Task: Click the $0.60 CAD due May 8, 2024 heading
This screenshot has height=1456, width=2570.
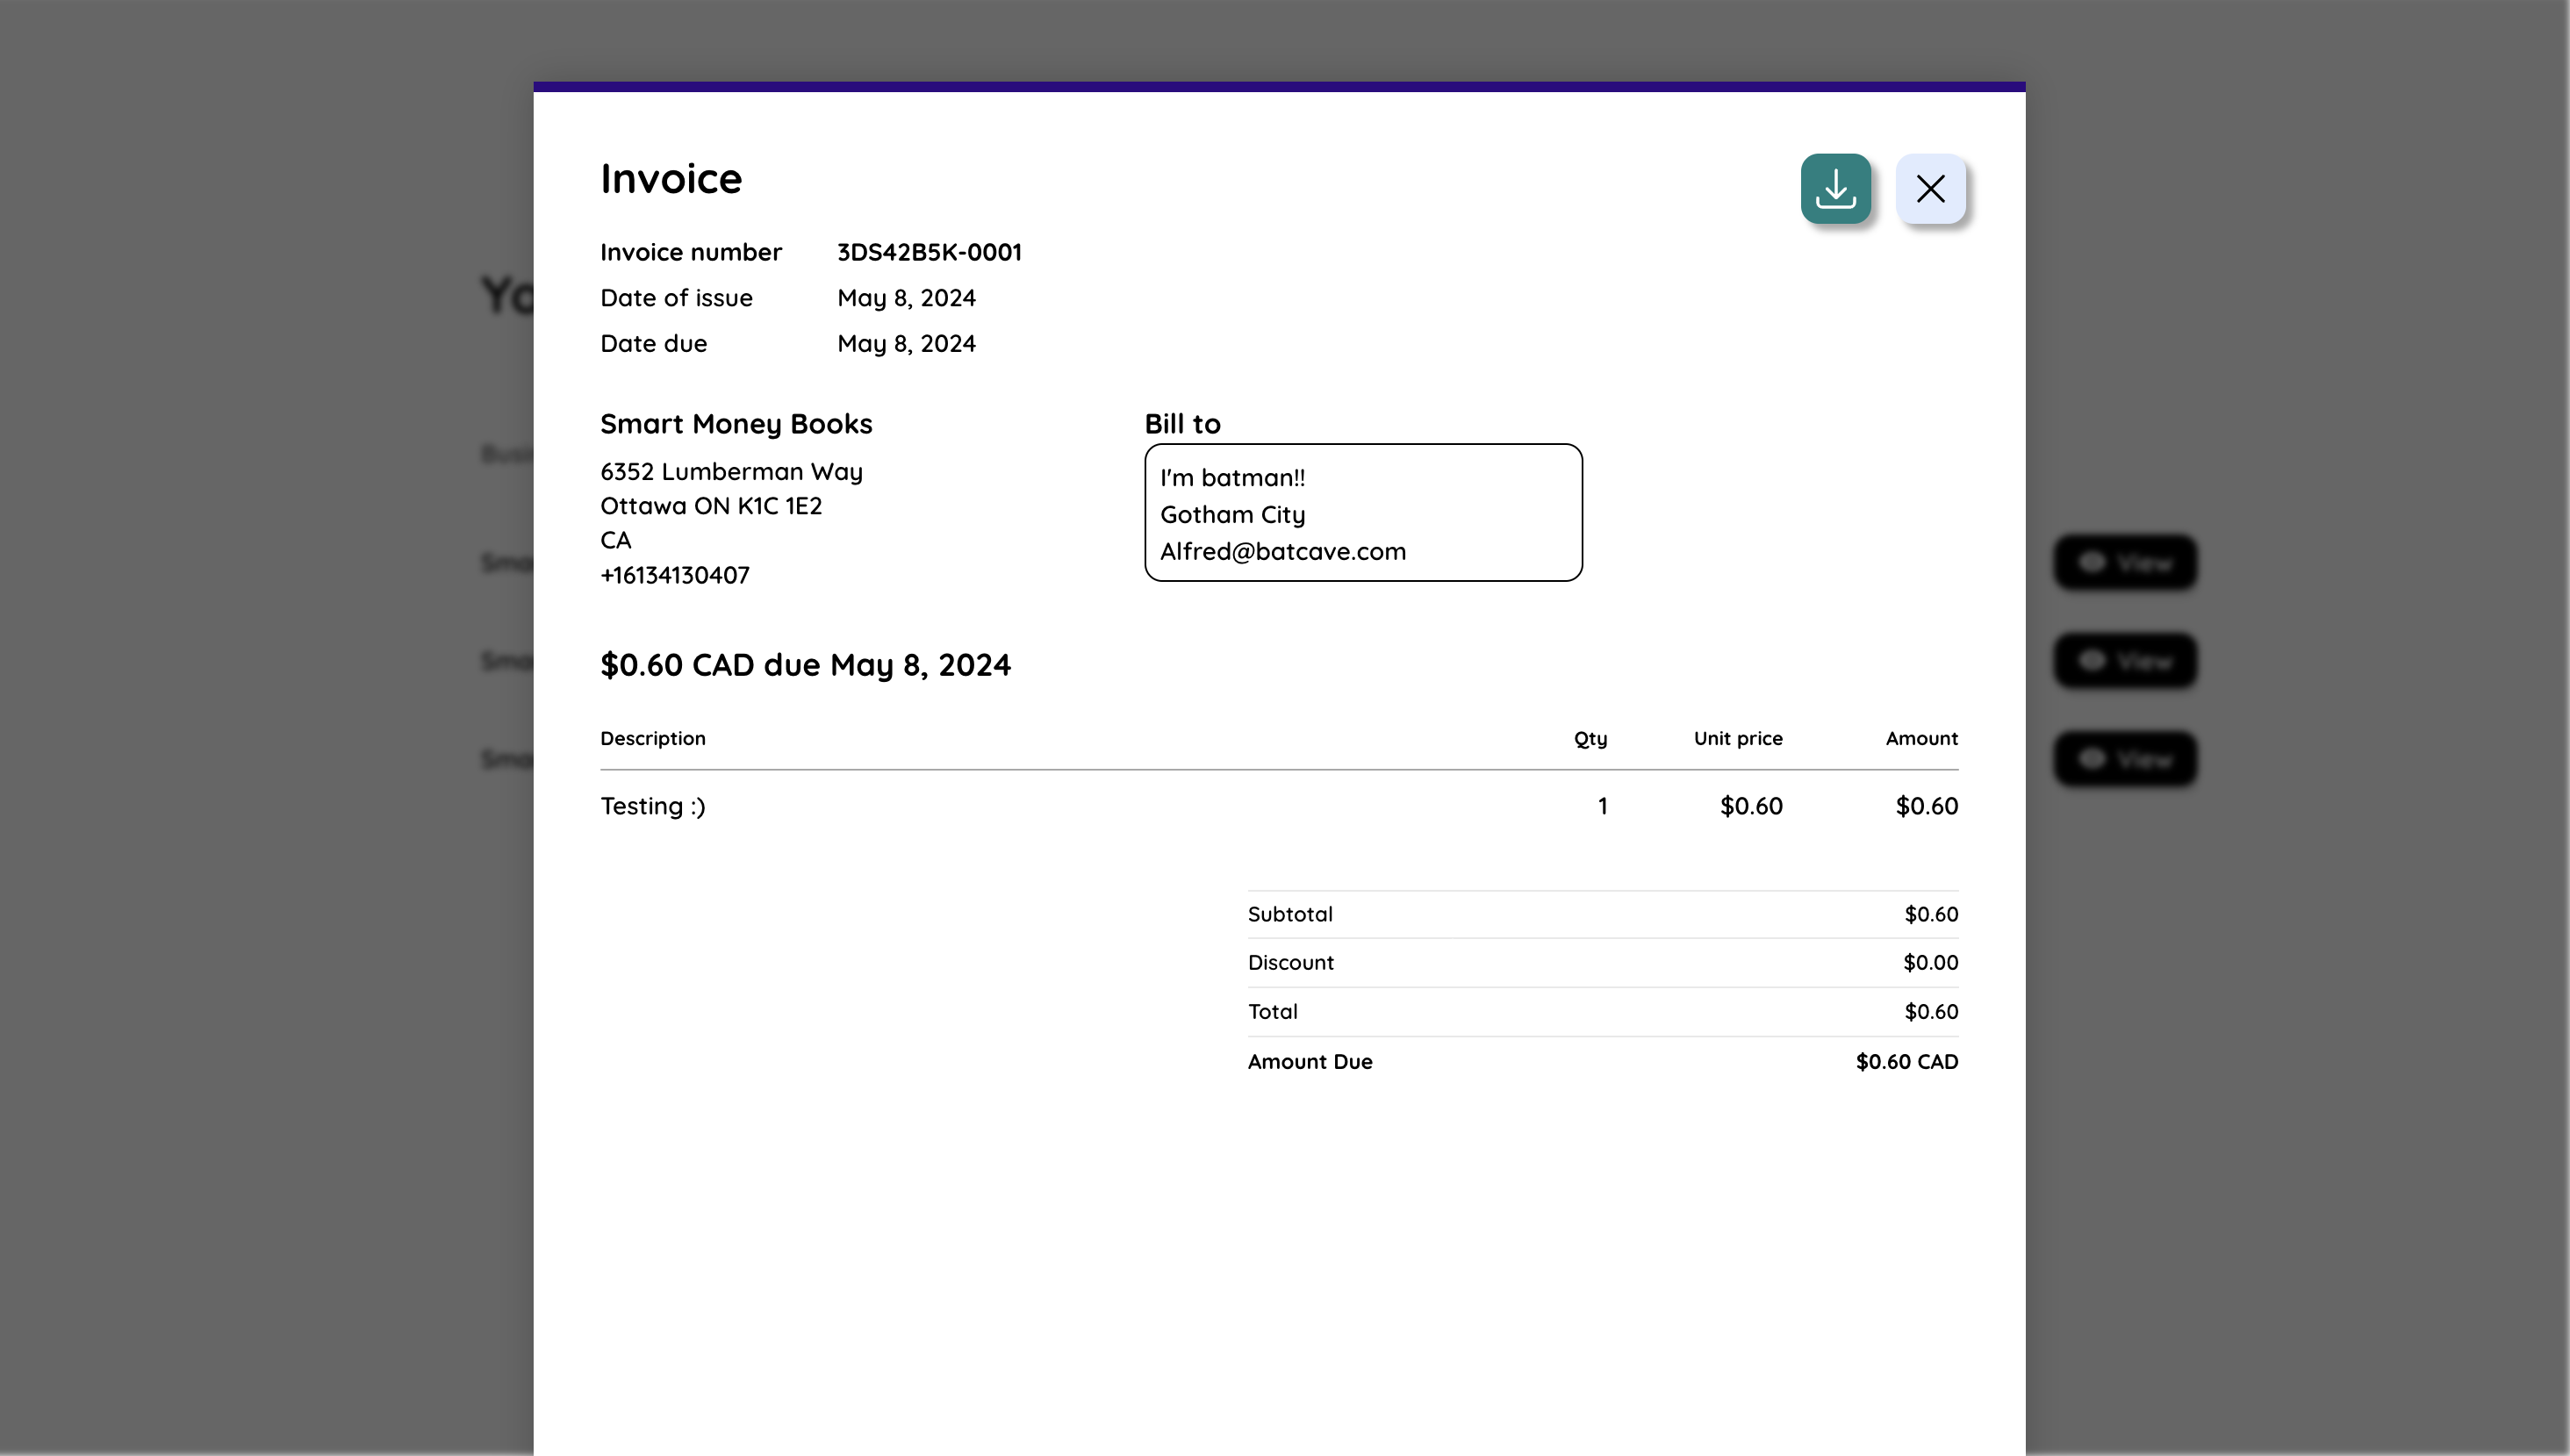Action: [805, 665]
